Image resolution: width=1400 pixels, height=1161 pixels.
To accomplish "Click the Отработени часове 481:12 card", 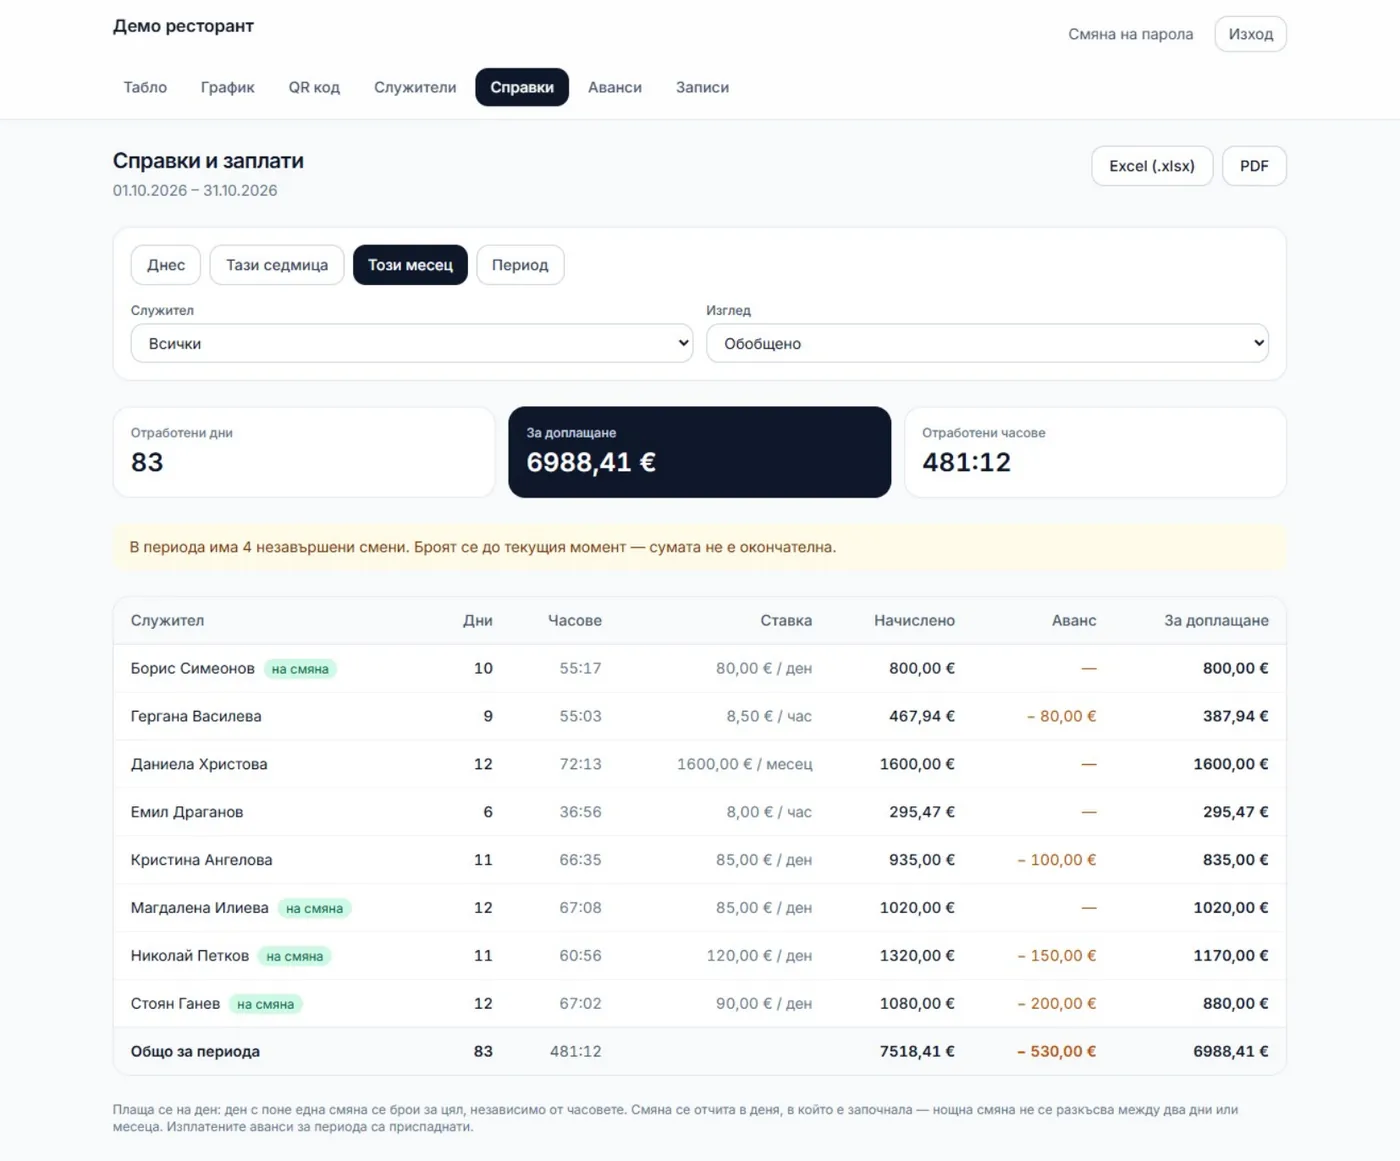I will 1095,452.
